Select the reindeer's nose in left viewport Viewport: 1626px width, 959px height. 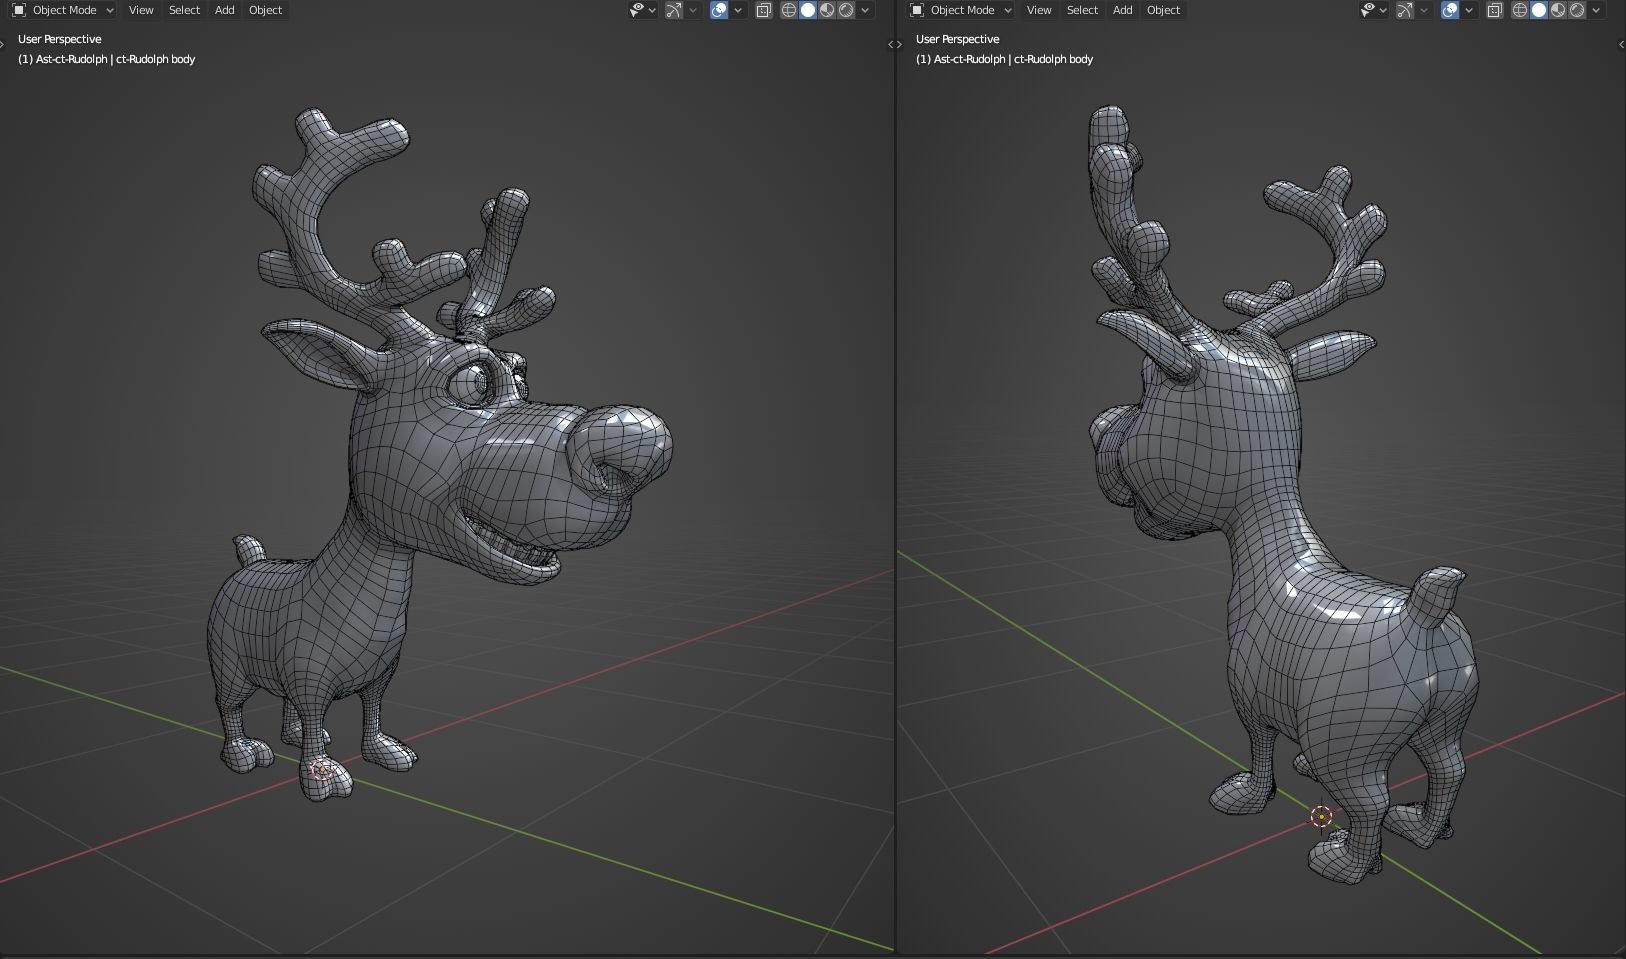pos(620,450)
